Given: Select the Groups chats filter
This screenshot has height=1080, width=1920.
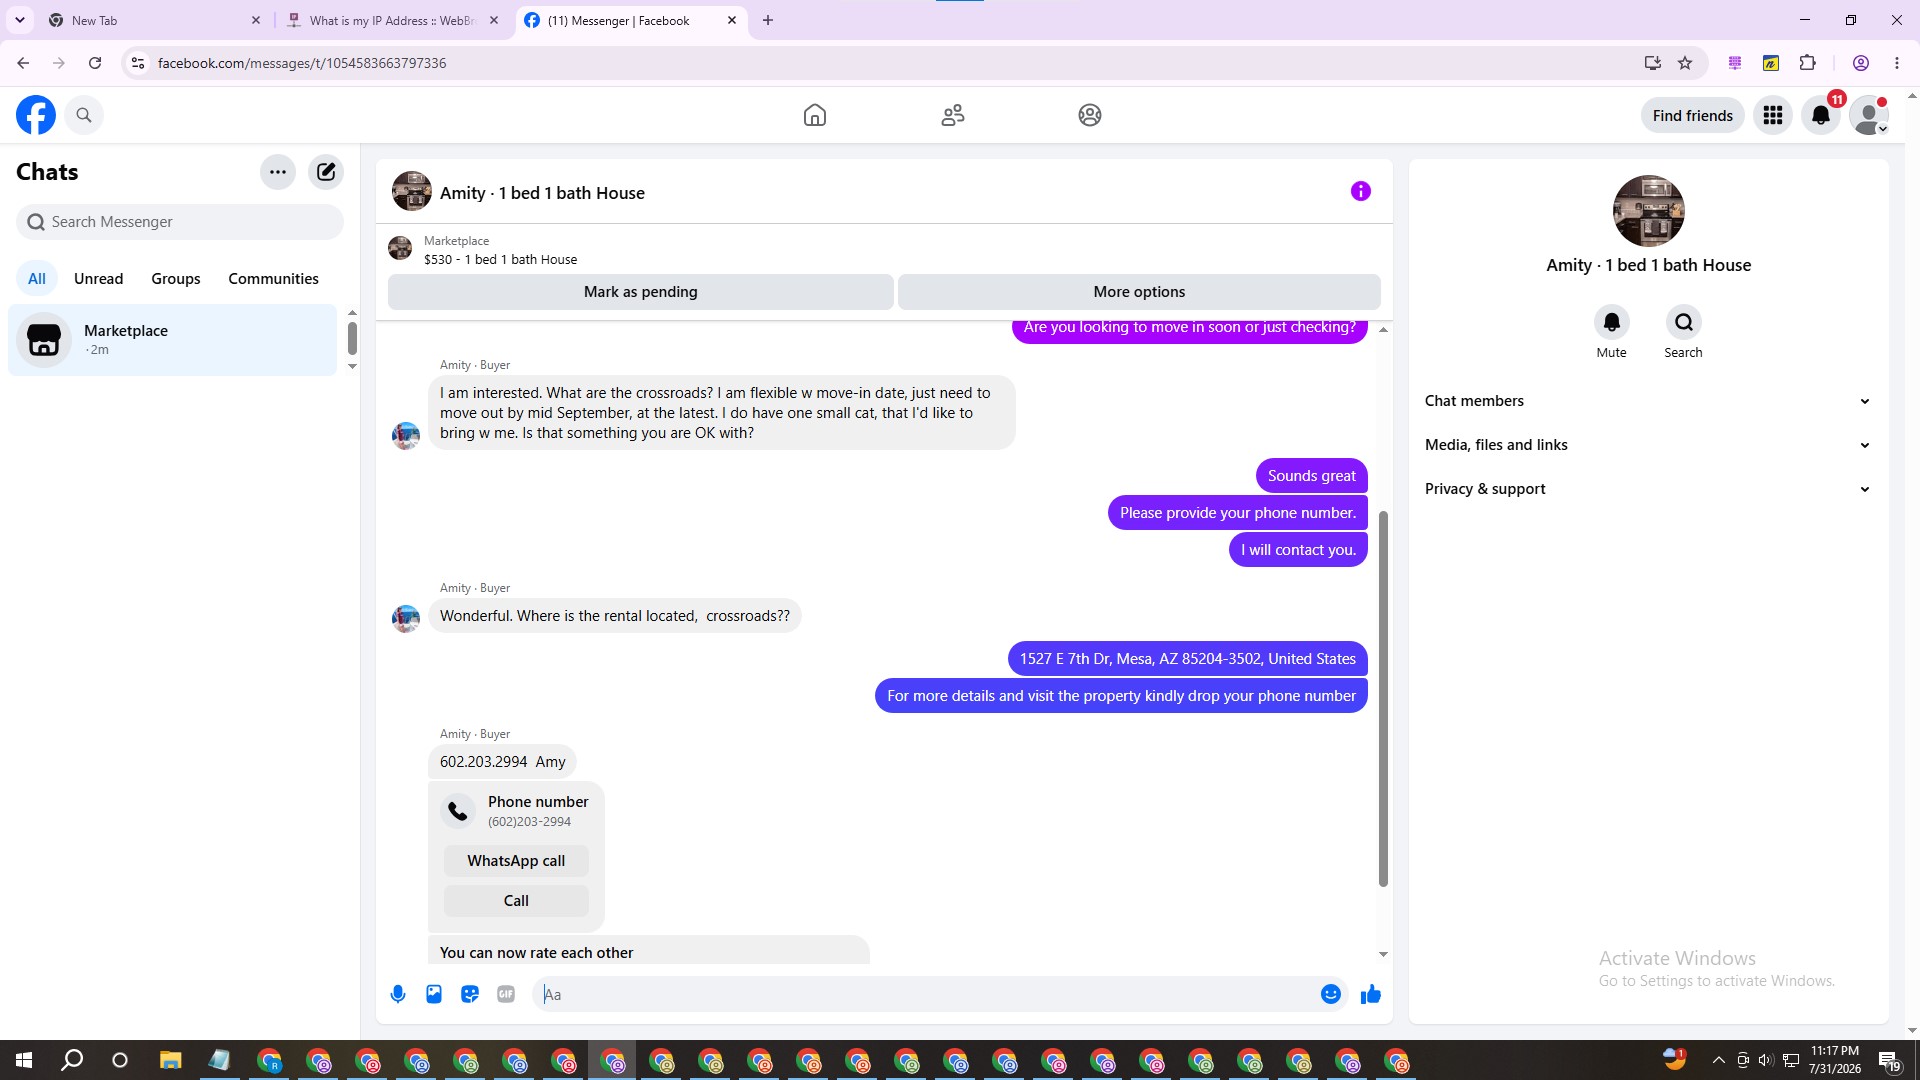Looking at the screenshot, I should (x=176, y=279).
